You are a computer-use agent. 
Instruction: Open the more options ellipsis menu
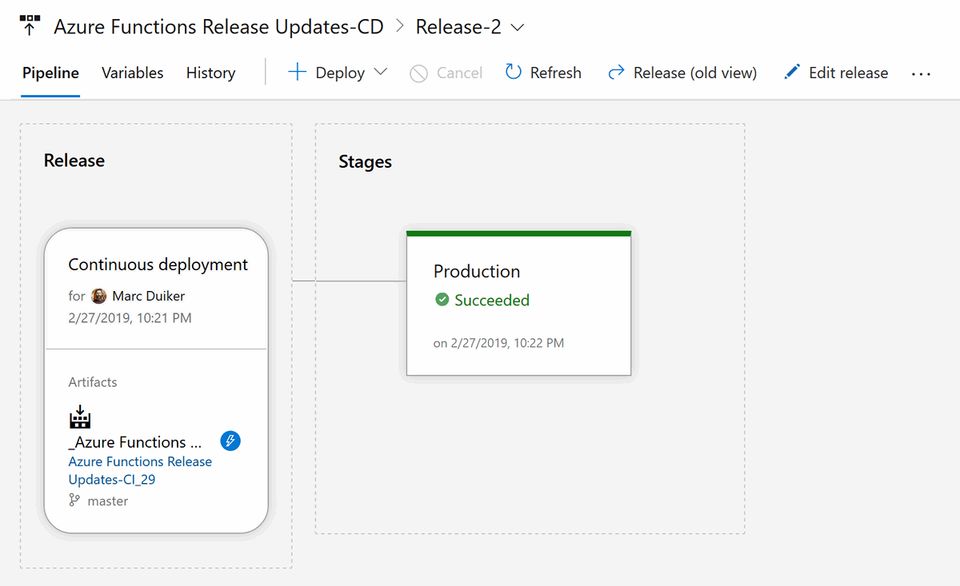click(x=921, y=74)
